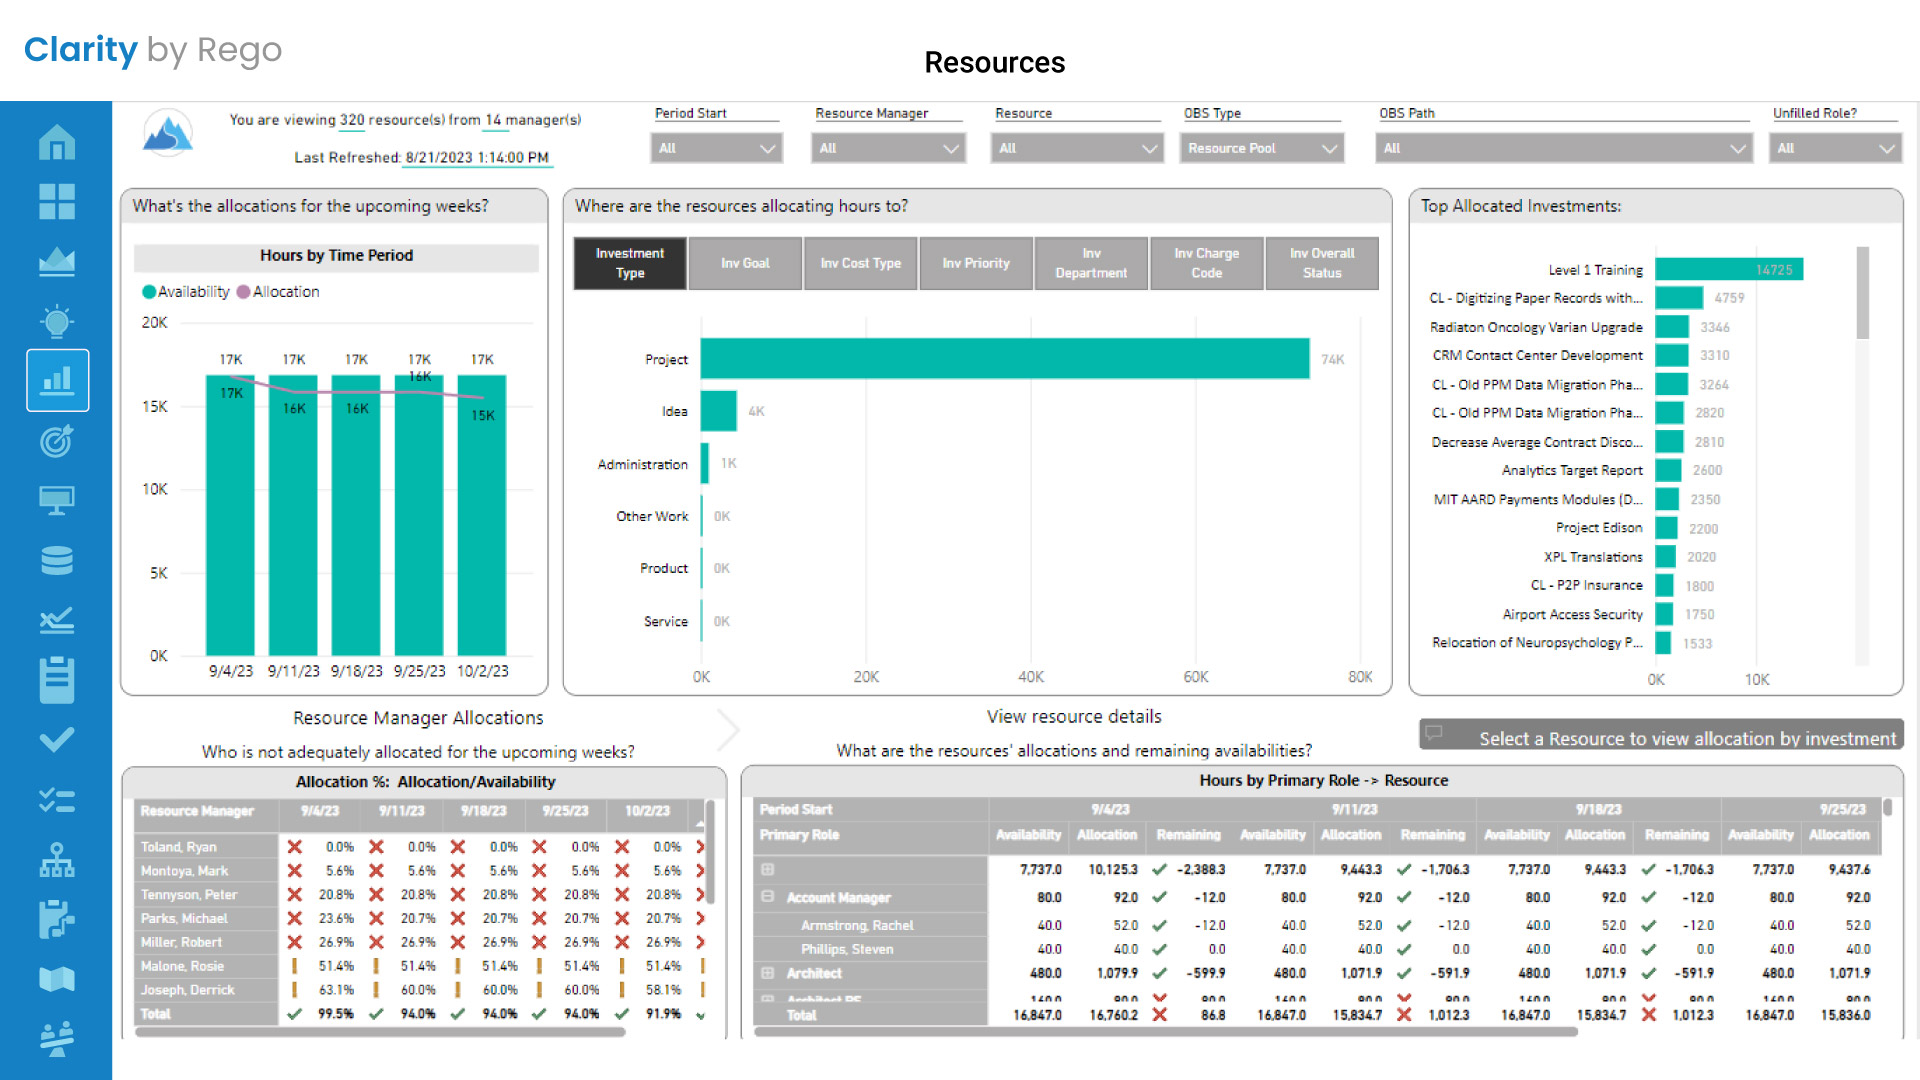The width and height of the screenshot is (1920, 1080).
Task: Select the dashboard grid icon in sidebar
Action: pos(57,202)
